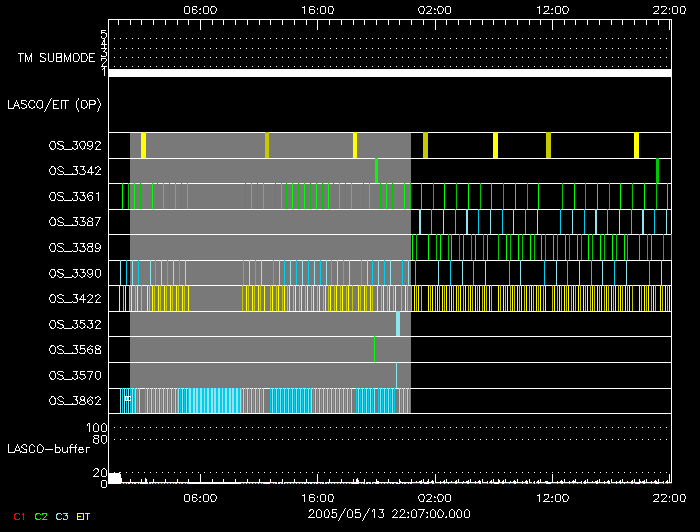Click the white buffer spike at plot bottom-left
Screen dimensions: 700x532
(115, 478)
